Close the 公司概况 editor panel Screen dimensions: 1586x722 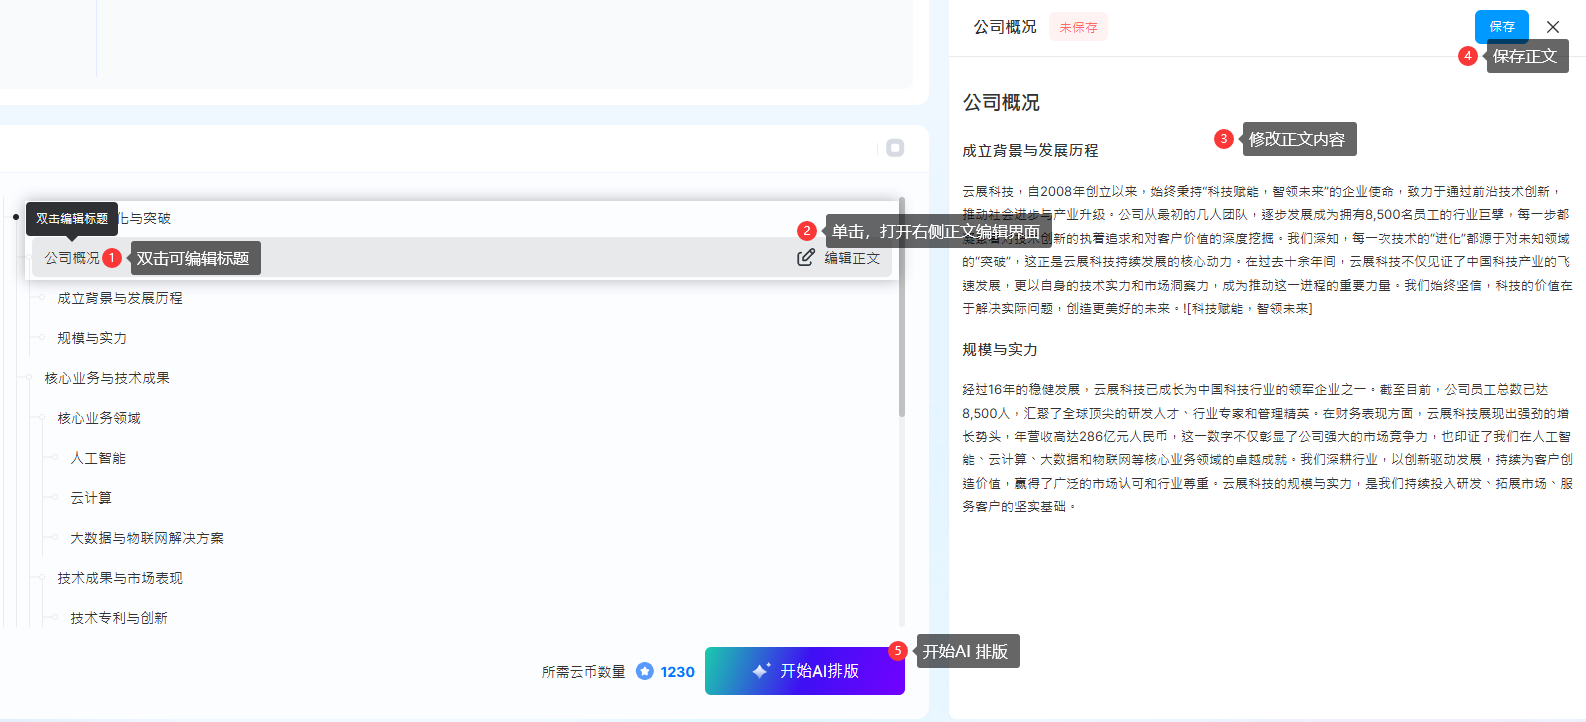[1552, 27]
